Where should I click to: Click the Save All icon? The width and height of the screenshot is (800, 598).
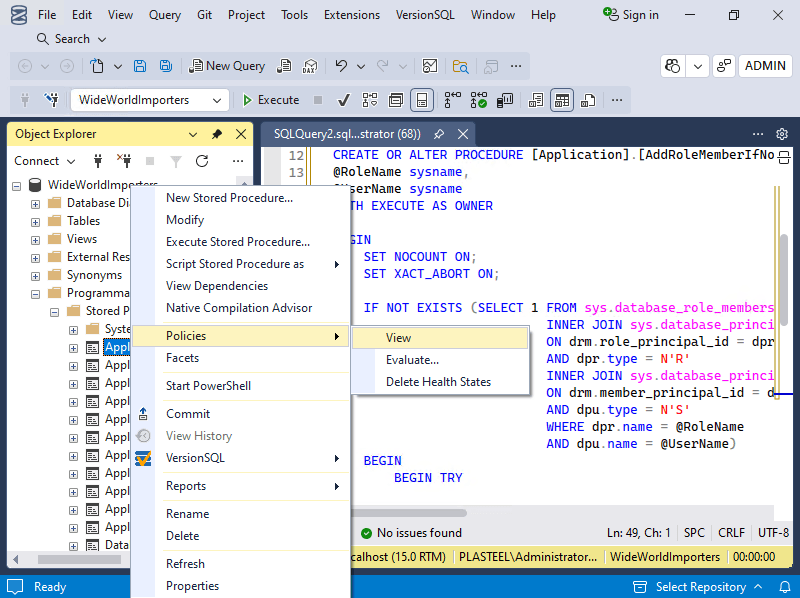click(166, 66)
